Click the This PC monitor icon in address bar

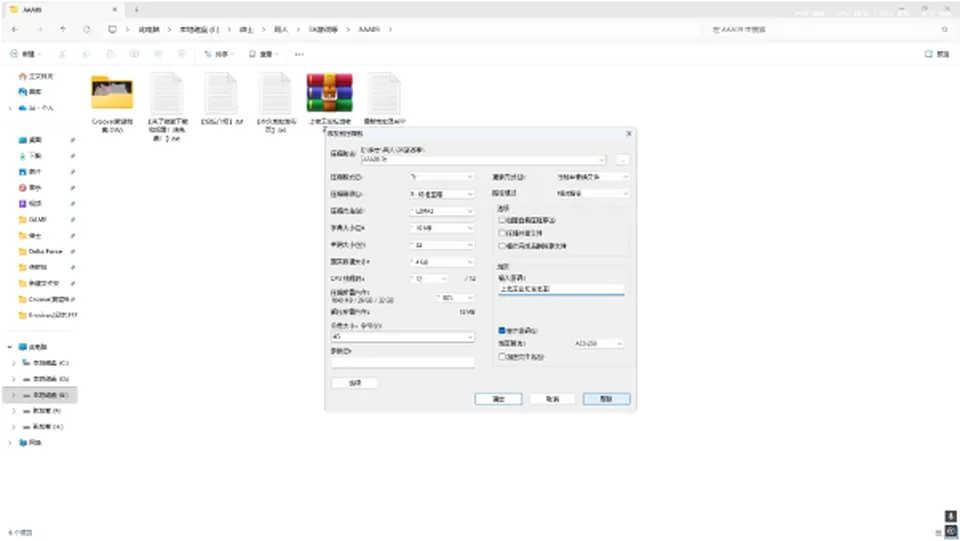point(112,29)
